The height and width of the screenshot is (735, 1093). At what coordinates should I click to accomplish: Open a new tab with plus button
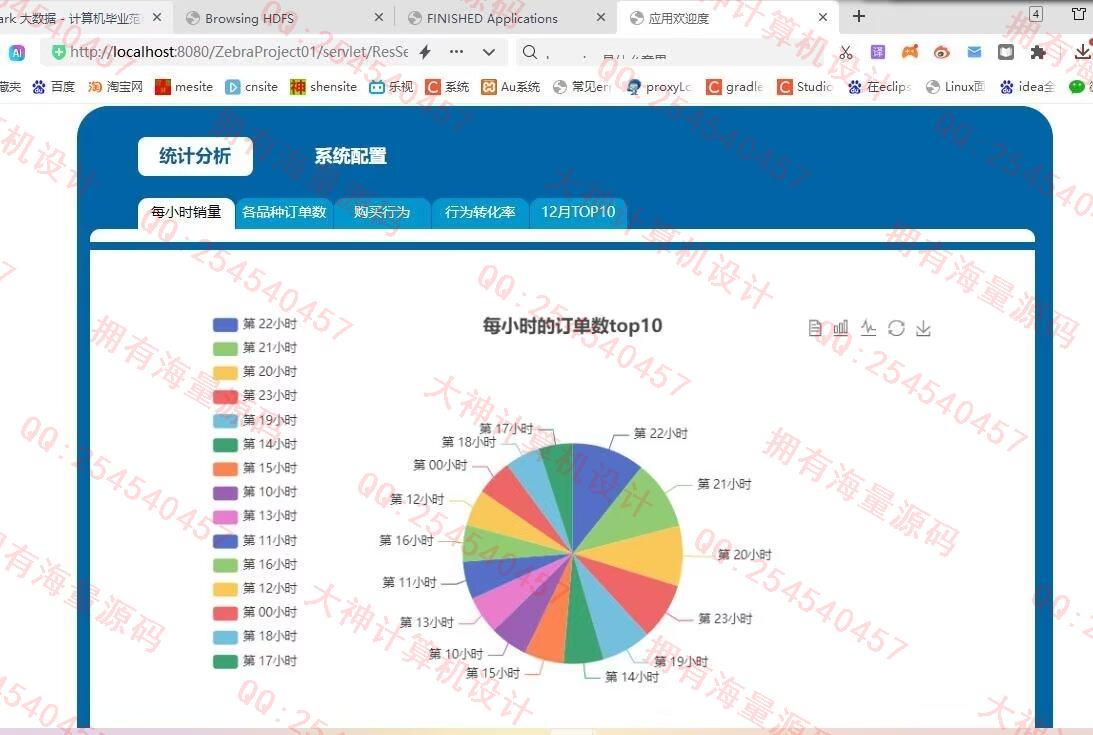tap(859, 16)
